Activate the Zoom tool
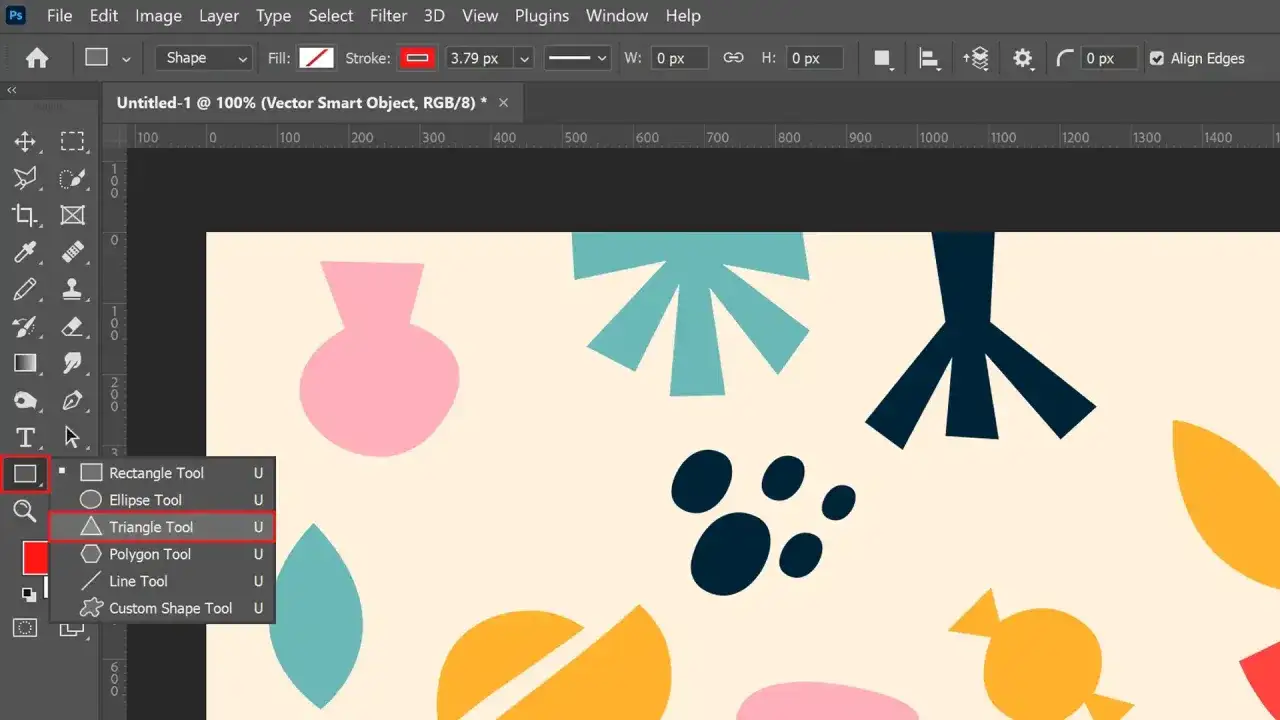This screenshot has height=720, width=1280. (x=25, y=511)
